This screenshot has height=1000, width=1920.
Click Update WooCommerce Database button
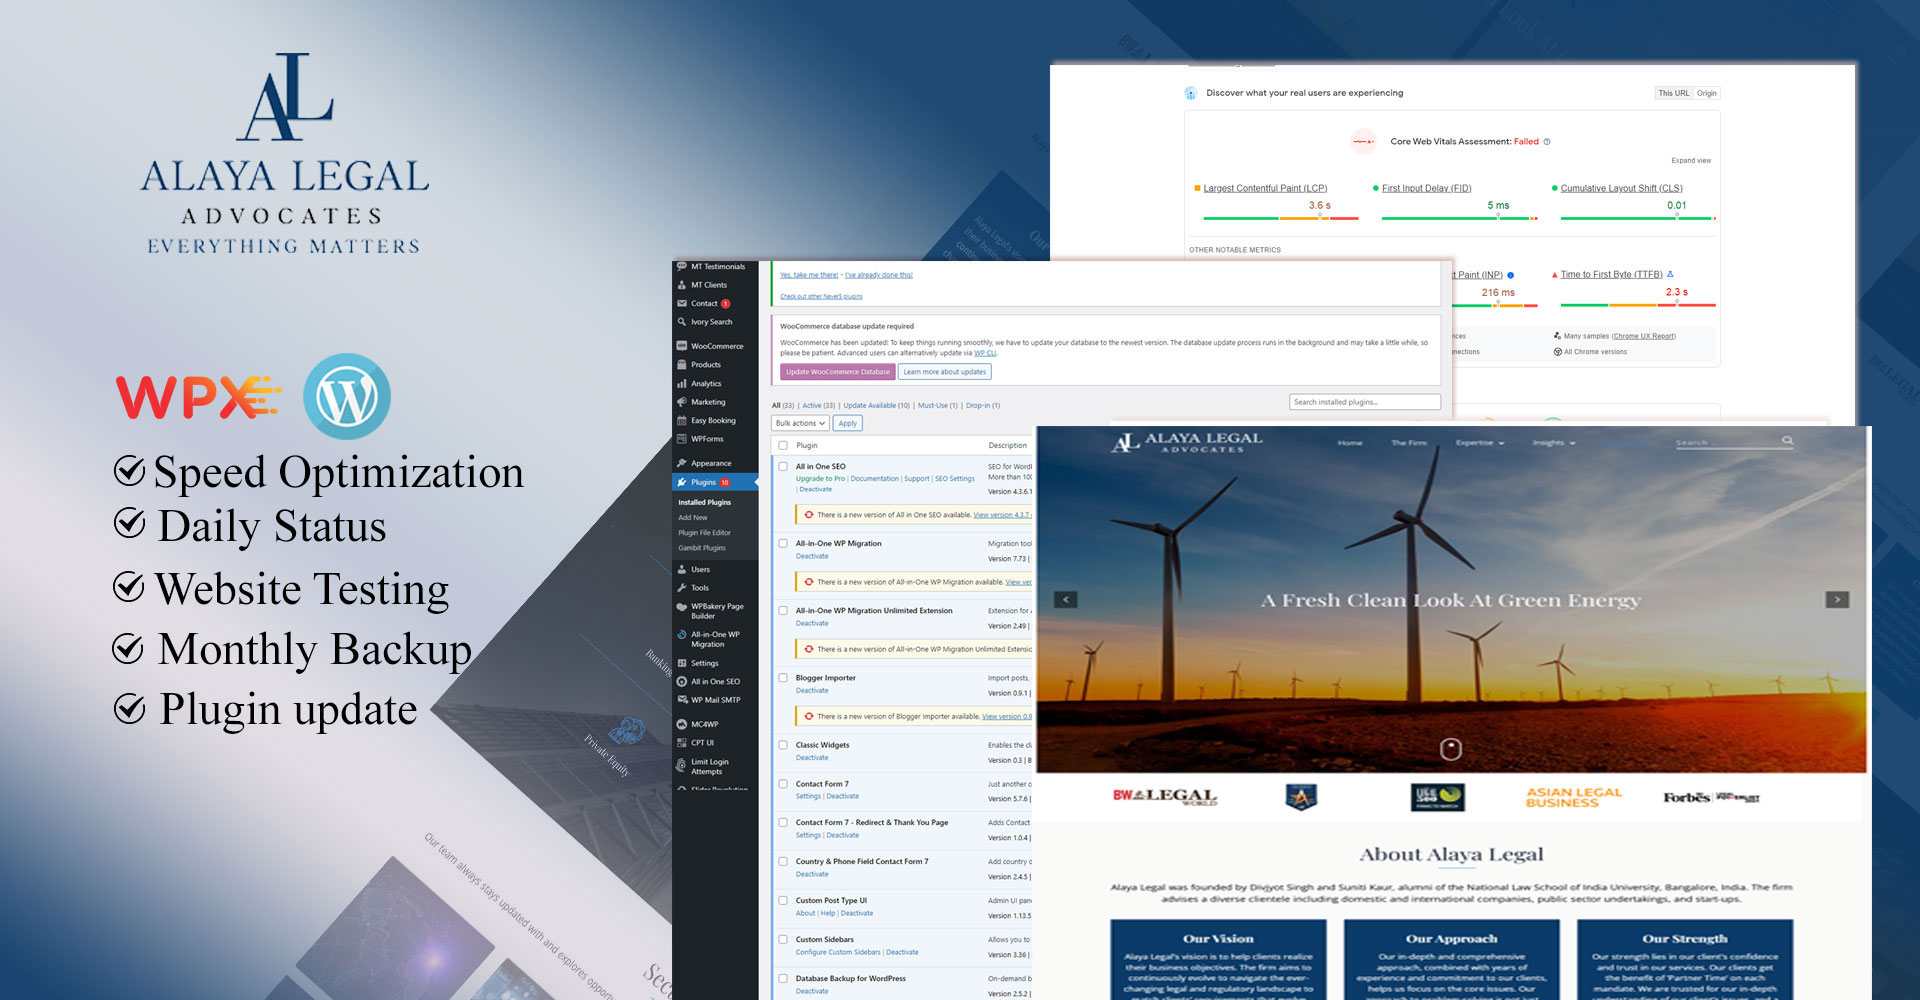click(838, 372)
